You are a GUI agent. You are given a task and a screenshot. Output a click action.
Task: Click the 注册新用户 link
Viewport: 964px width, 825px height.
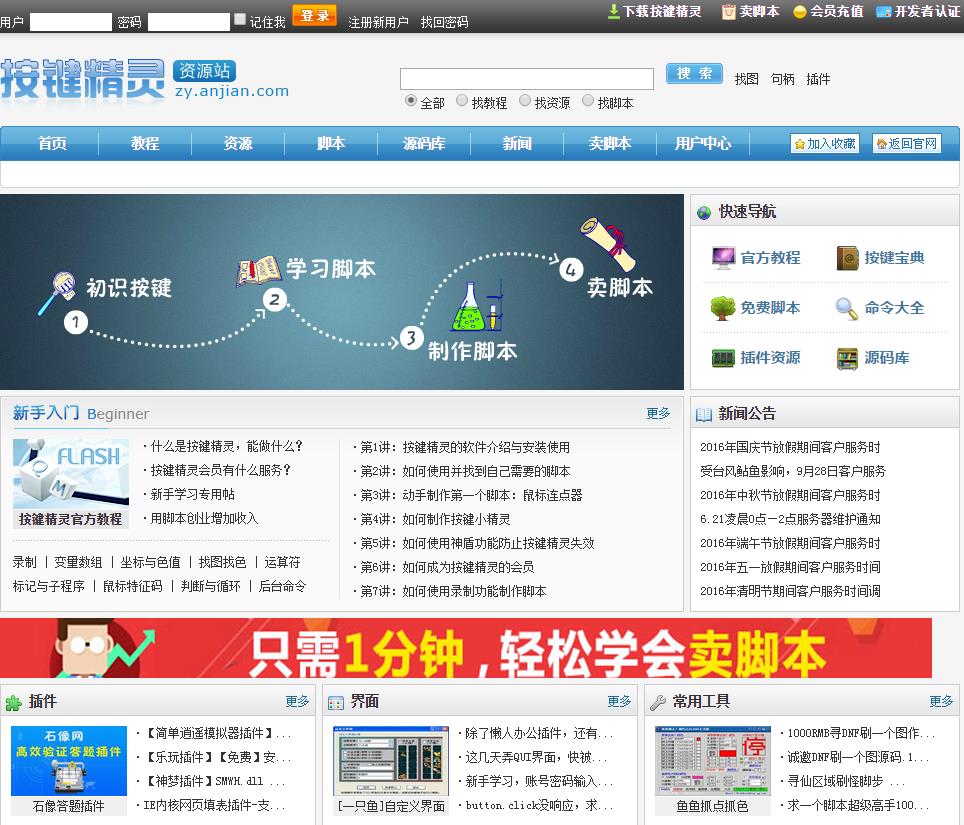[378, 23]
